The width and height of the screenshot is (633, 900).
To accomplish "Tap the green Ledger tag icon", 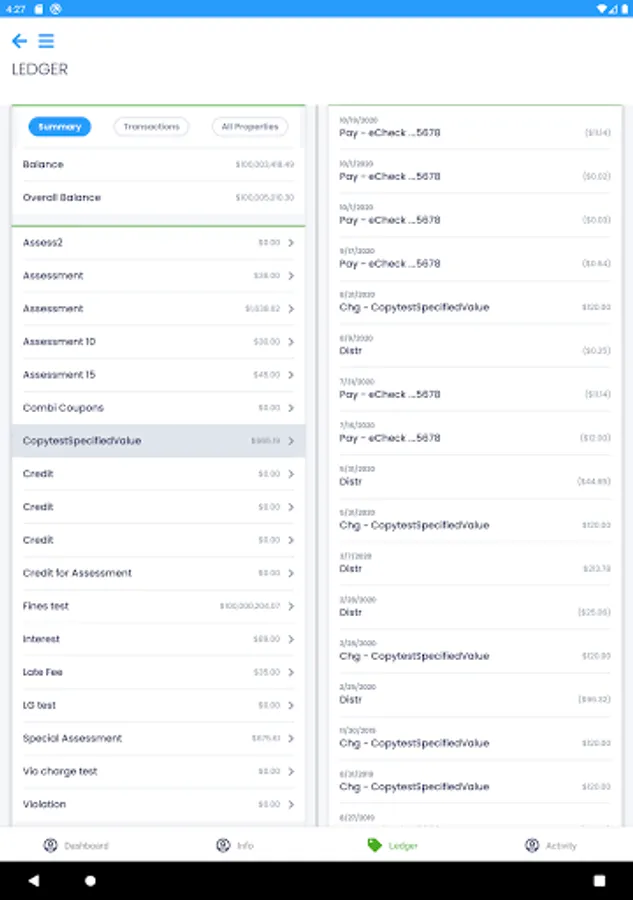I will [375, 846].
